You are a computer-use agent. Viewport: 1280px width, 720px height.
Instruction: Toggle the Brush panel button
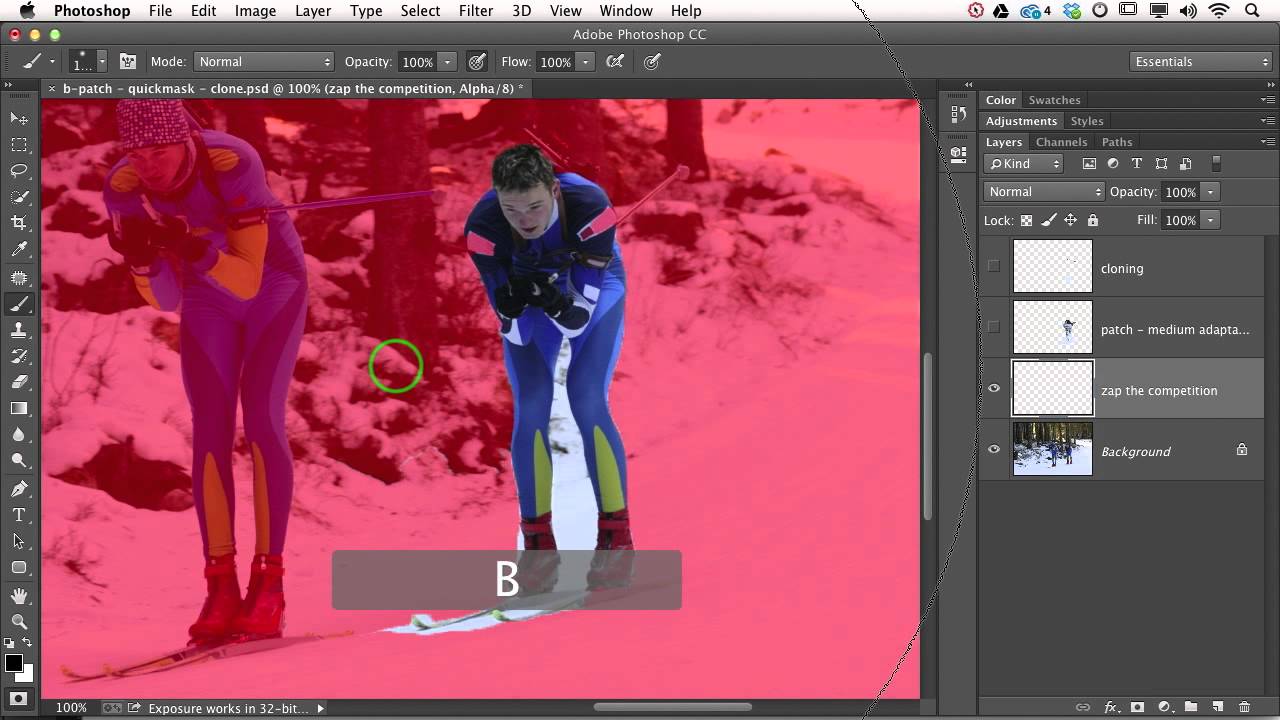128,61
